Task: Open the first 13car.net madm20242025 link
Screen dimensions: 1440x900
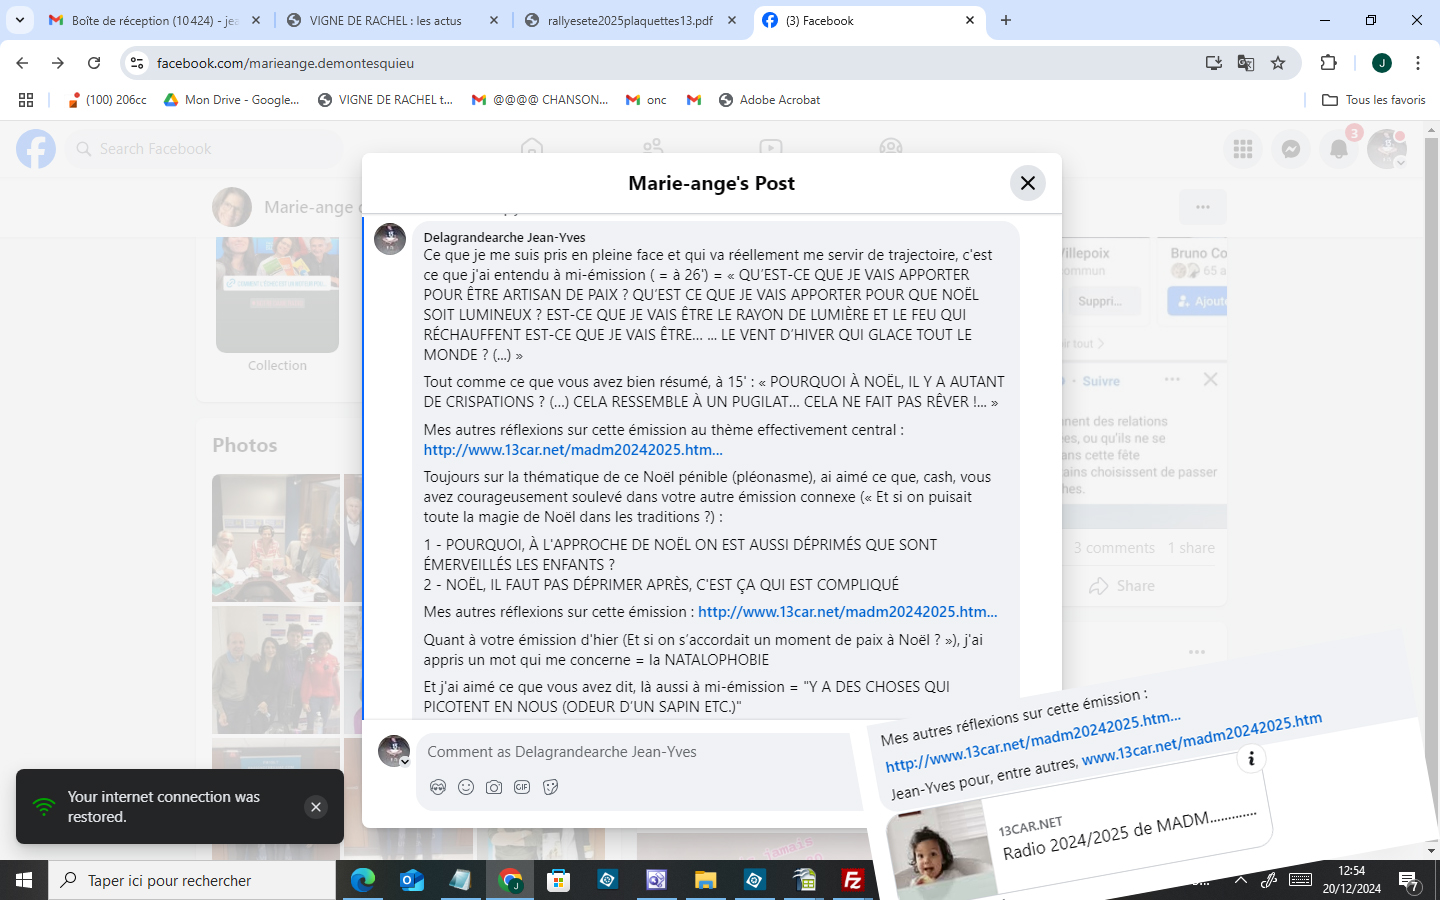Action: 573,450
